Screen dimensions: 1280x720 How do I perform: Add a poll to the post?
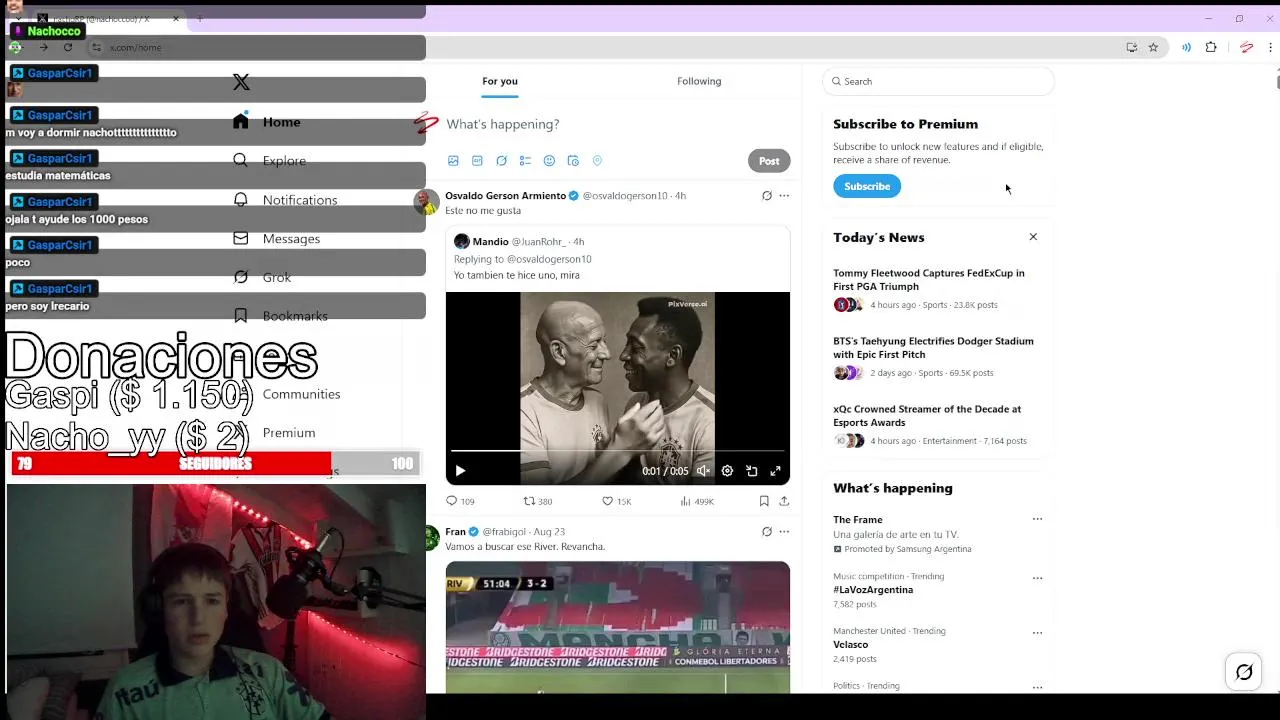[x=525, y=161]
